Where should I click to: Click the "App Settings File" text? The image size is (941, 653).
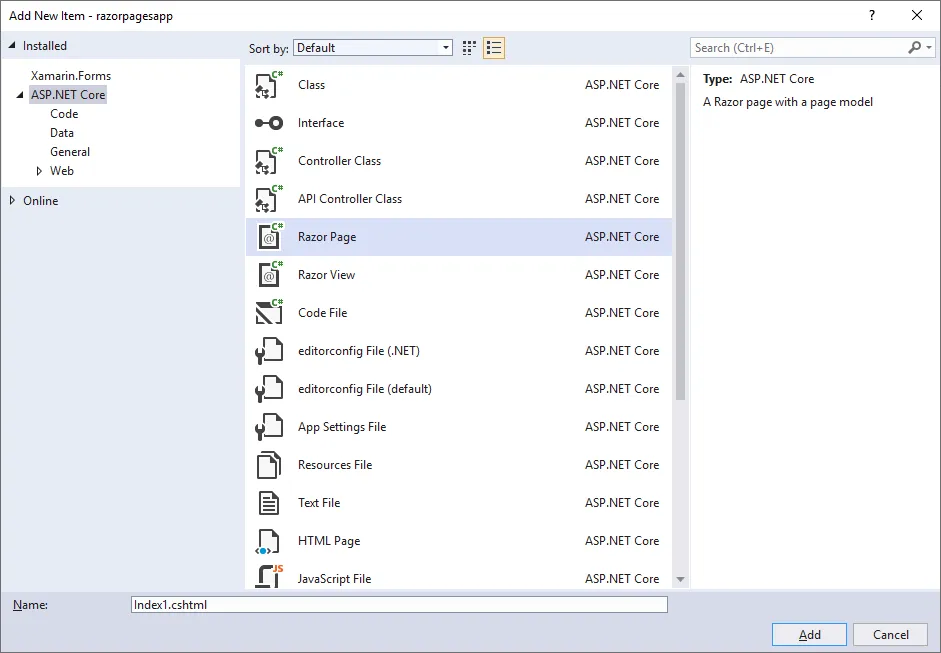342,427
